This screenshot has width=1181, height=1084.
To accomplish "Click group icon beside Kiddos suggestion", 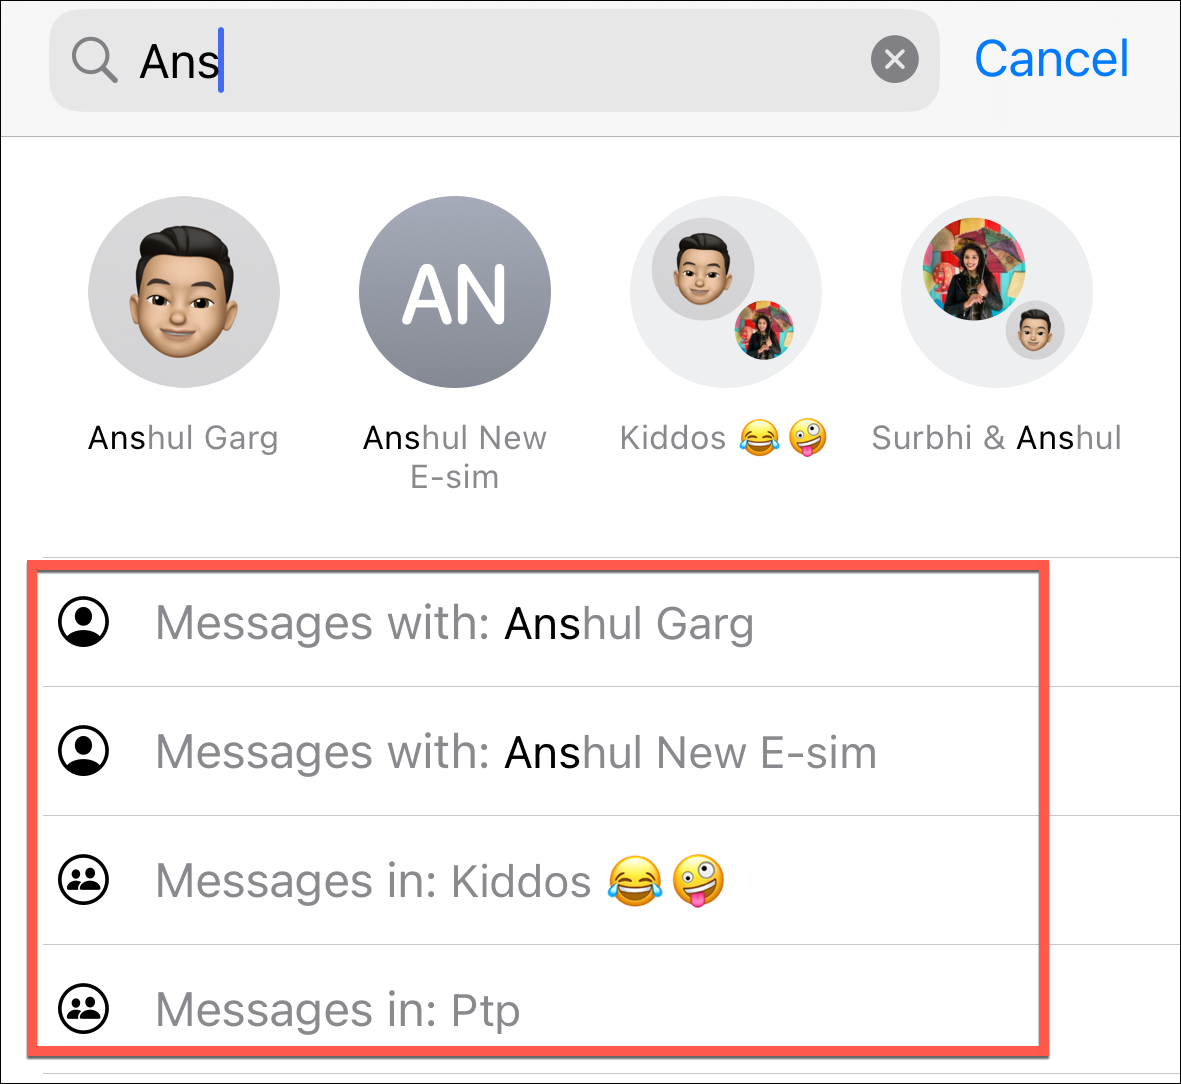I will coord(84,880).
